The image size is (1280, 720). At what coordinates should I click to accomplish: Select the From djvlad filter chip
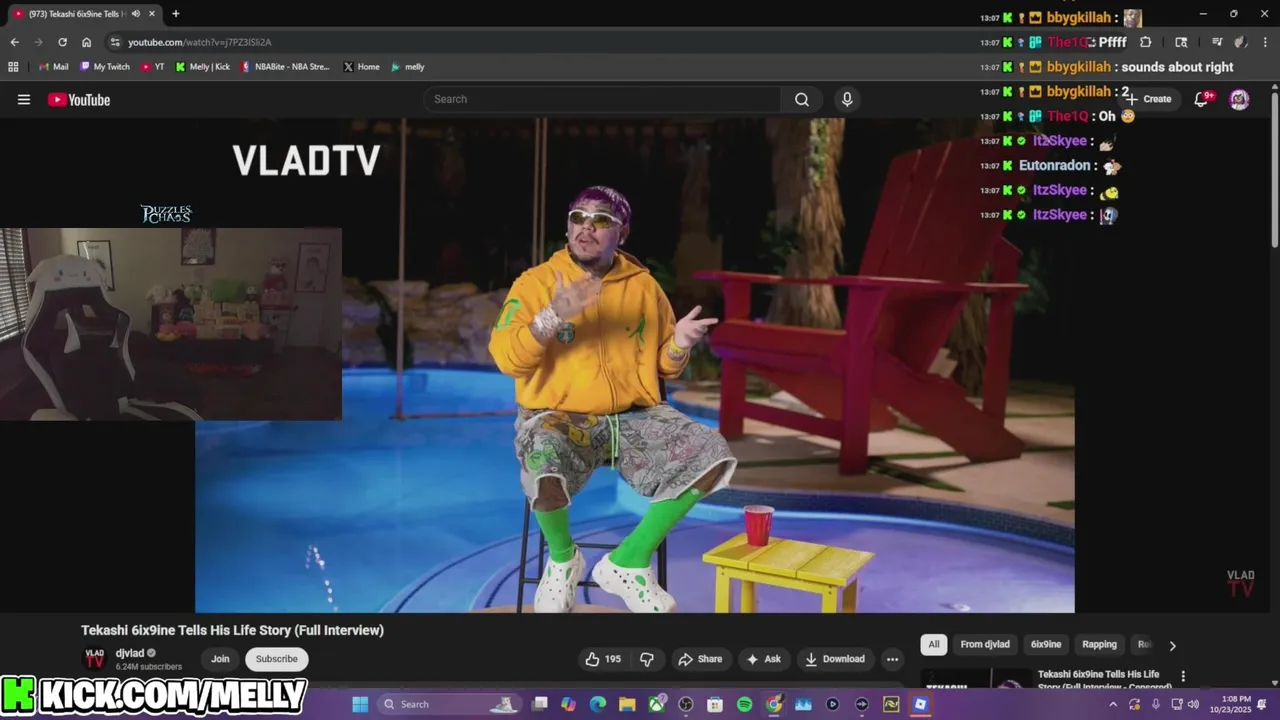coord(985,645)
